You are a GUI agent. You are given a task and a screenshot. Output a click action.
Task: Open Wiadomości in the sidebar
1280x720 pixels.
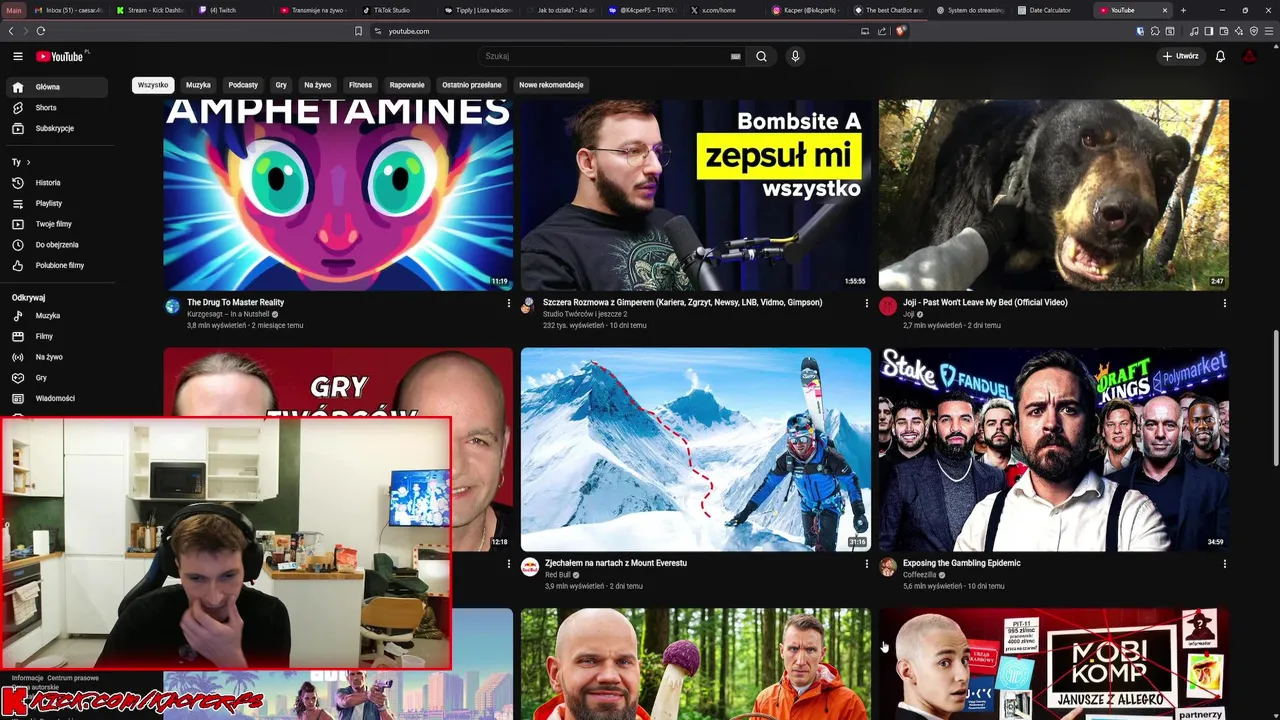coord(56,398)
